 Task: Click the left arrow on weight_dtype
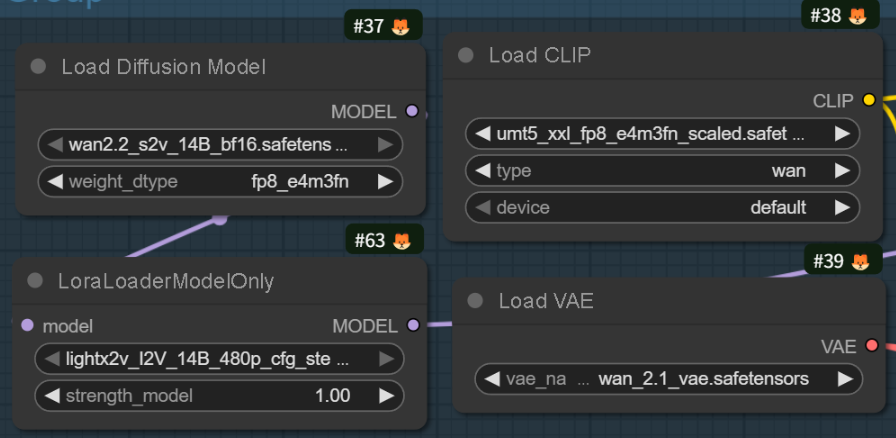point(55,182)
